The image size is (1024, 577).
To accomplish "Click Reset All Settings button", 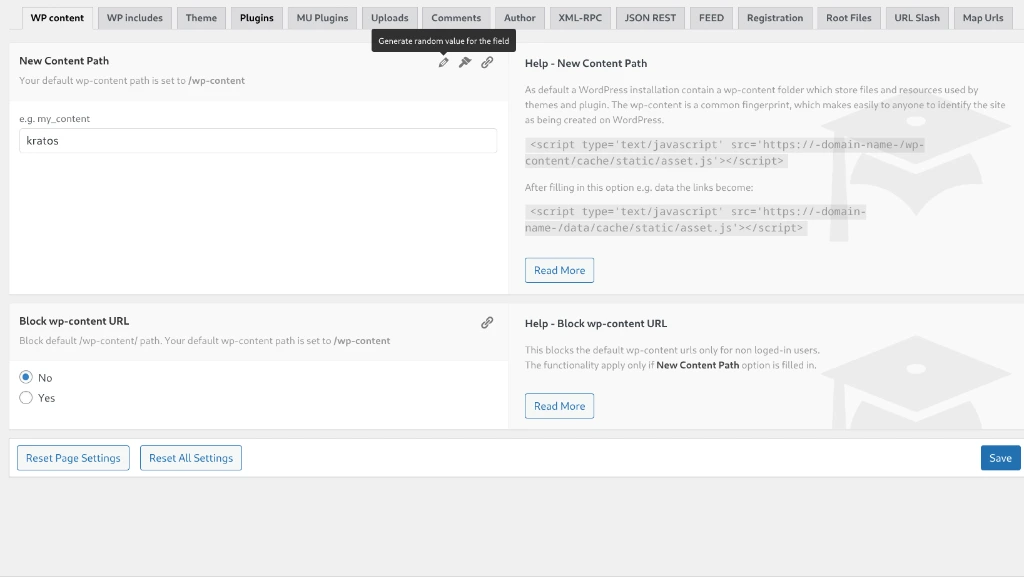I will [191, 458].
